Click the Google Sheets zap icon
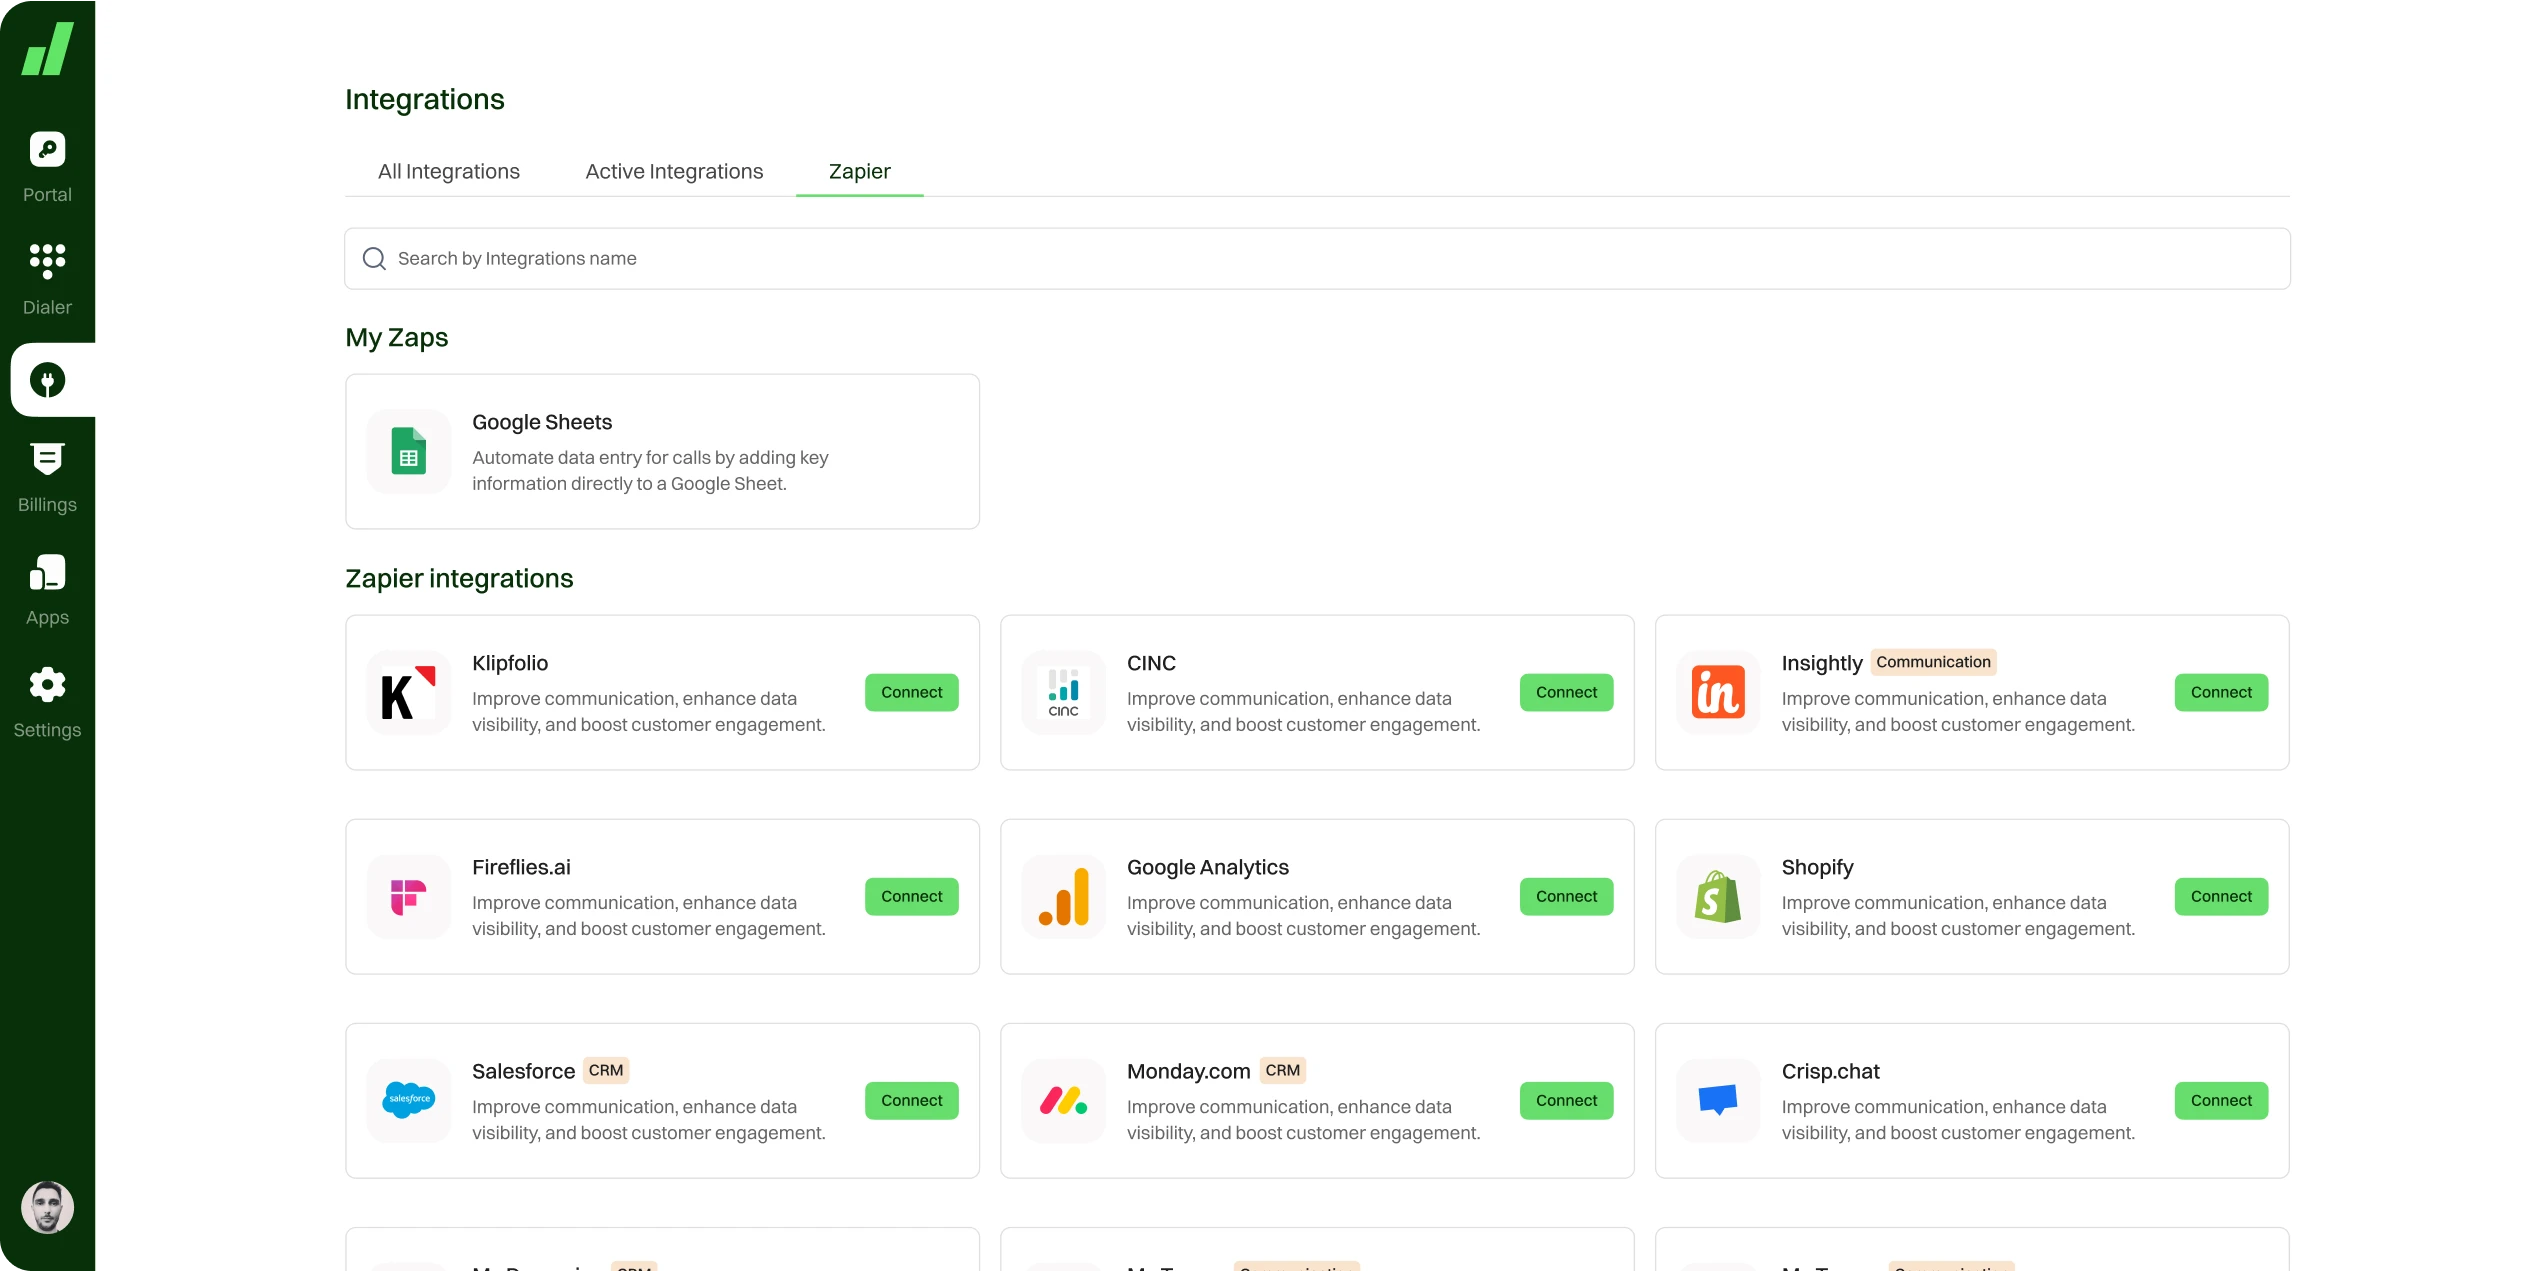 click(x=408, y=451)
